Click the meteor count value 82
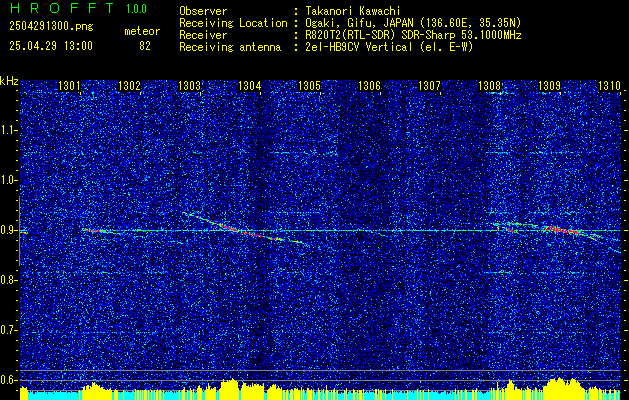This screenshot has height=400, width=629. [145, 46]
